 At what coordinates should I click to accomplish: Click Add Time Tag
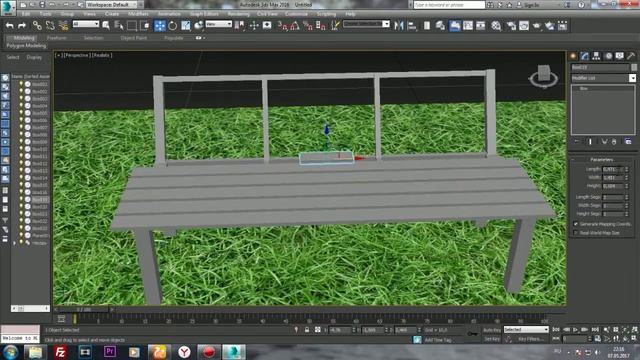(x=438, y=340)
